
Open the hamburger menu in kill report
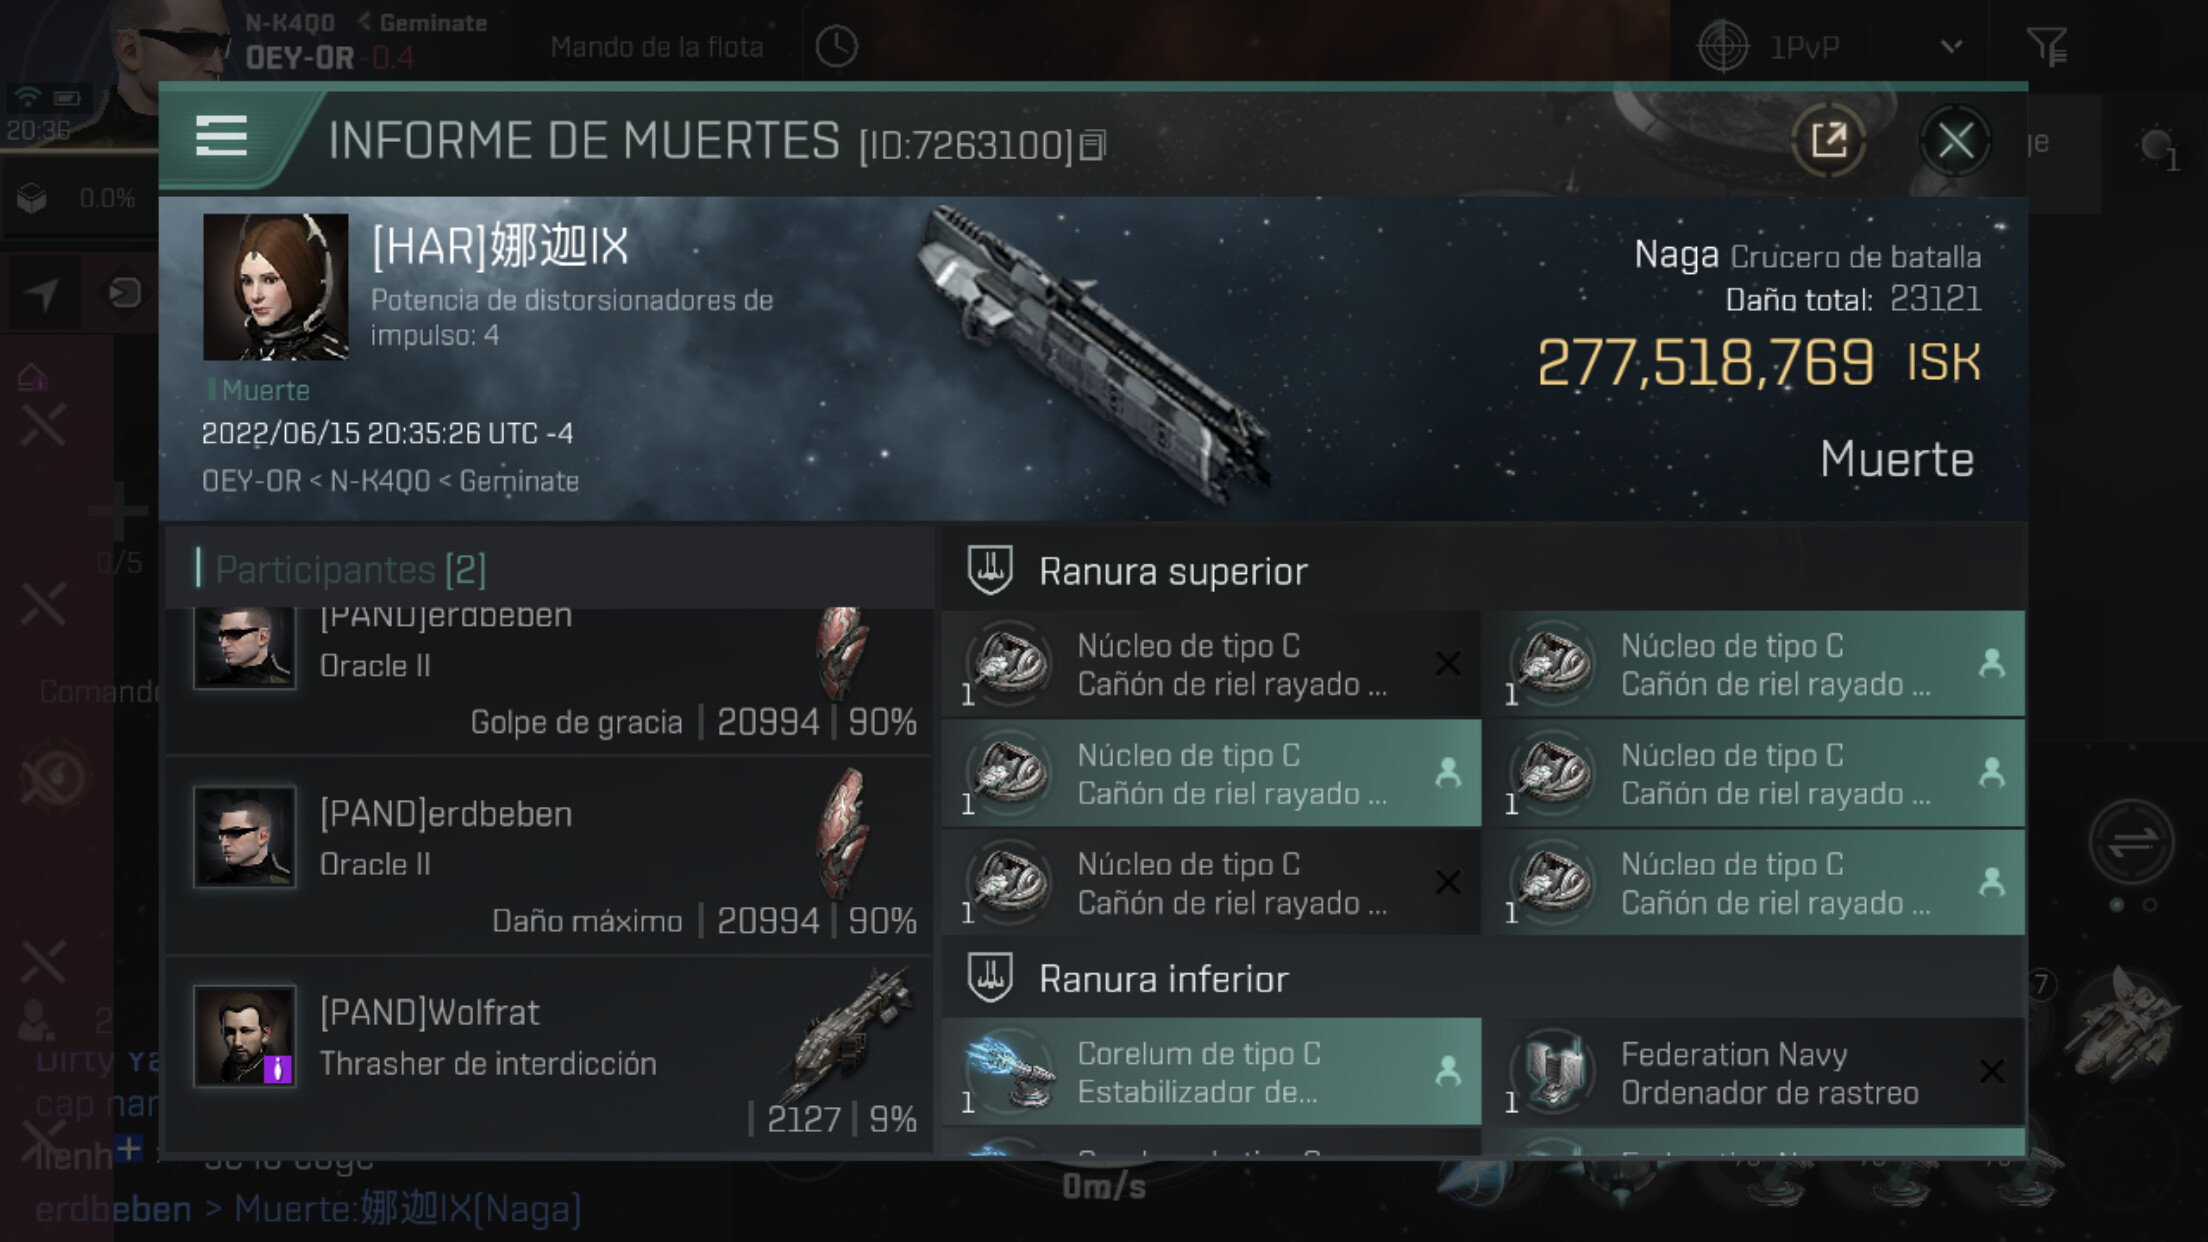pyautogui.click(x=221, y=137)
